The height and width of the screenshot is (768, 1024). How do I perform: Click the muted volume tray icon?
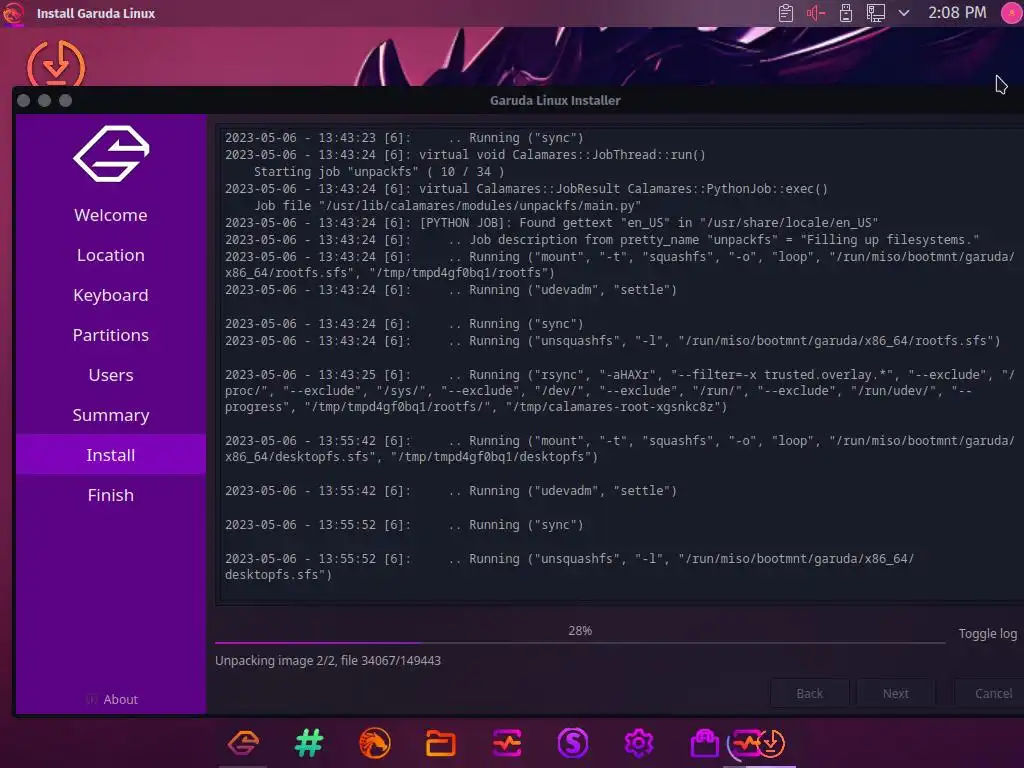pos(816,13)
